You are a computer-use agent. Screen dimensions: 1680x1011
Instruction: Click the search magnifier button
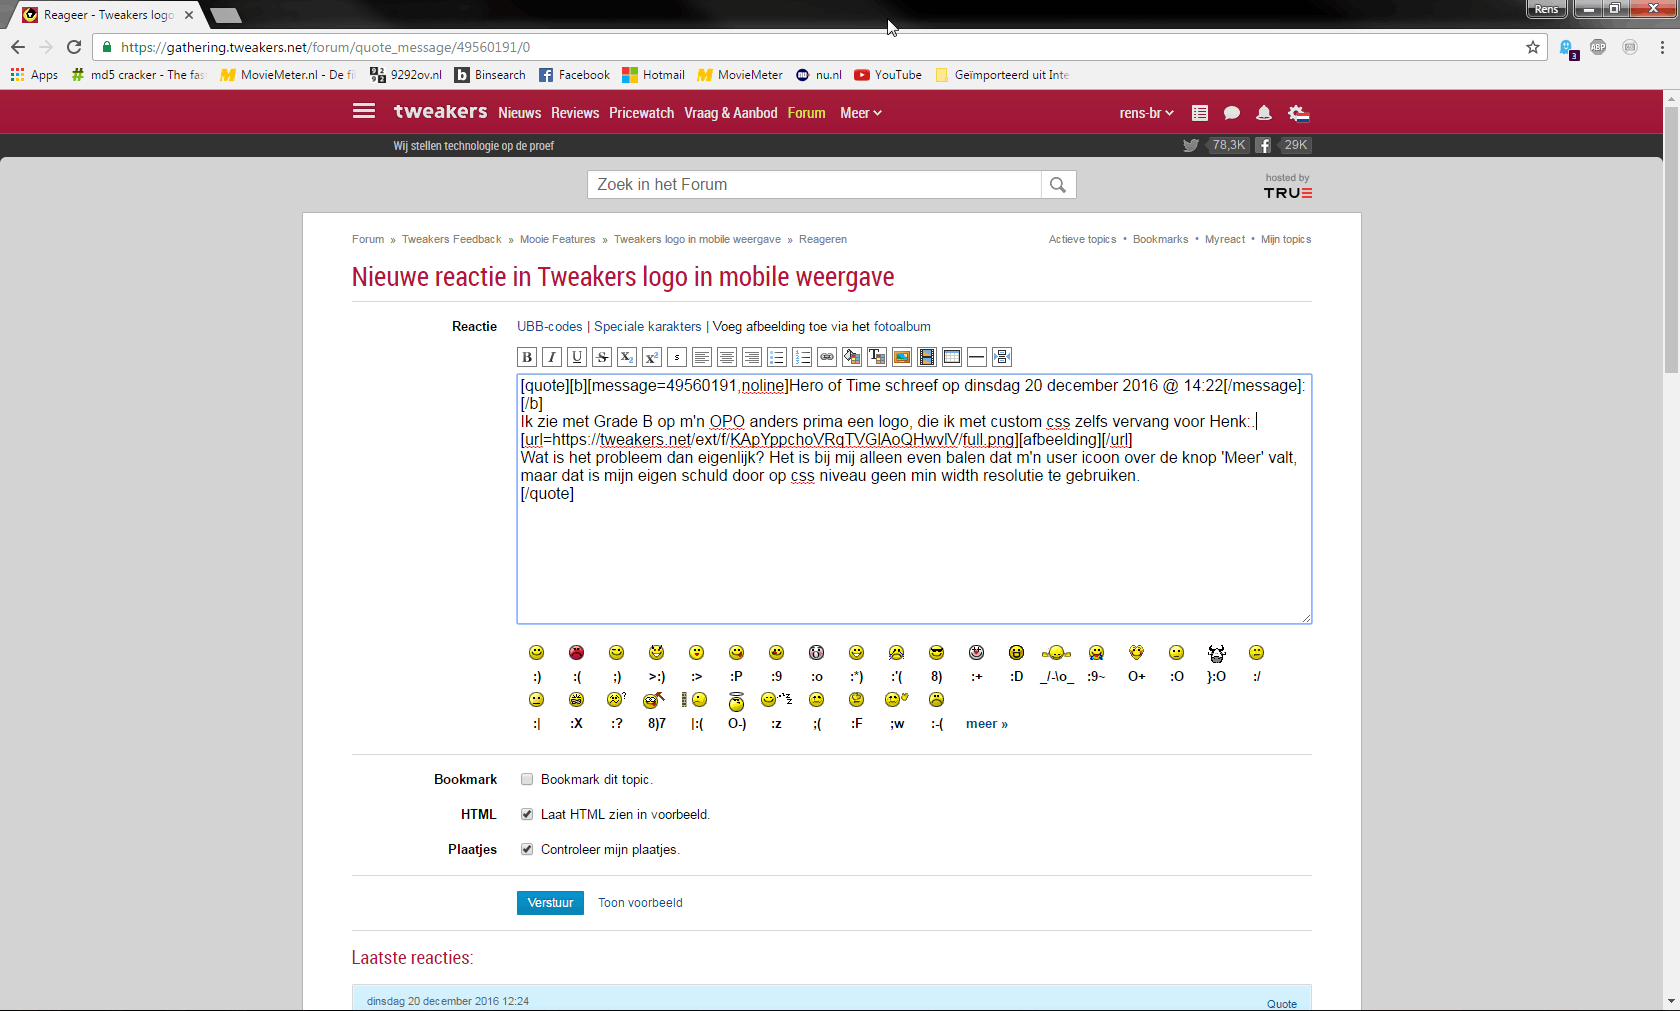point(1058,185)
